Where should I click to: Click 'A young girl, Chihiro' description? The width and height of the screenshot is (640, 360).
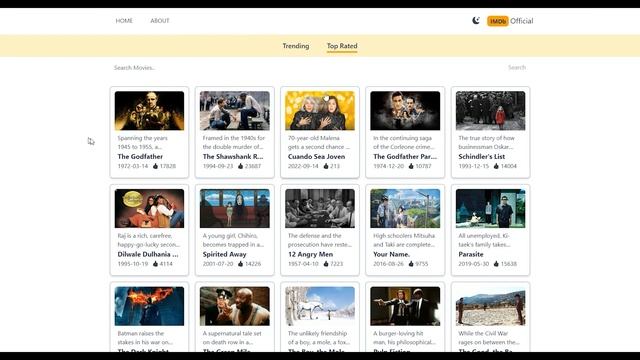(x=233, y=240)
